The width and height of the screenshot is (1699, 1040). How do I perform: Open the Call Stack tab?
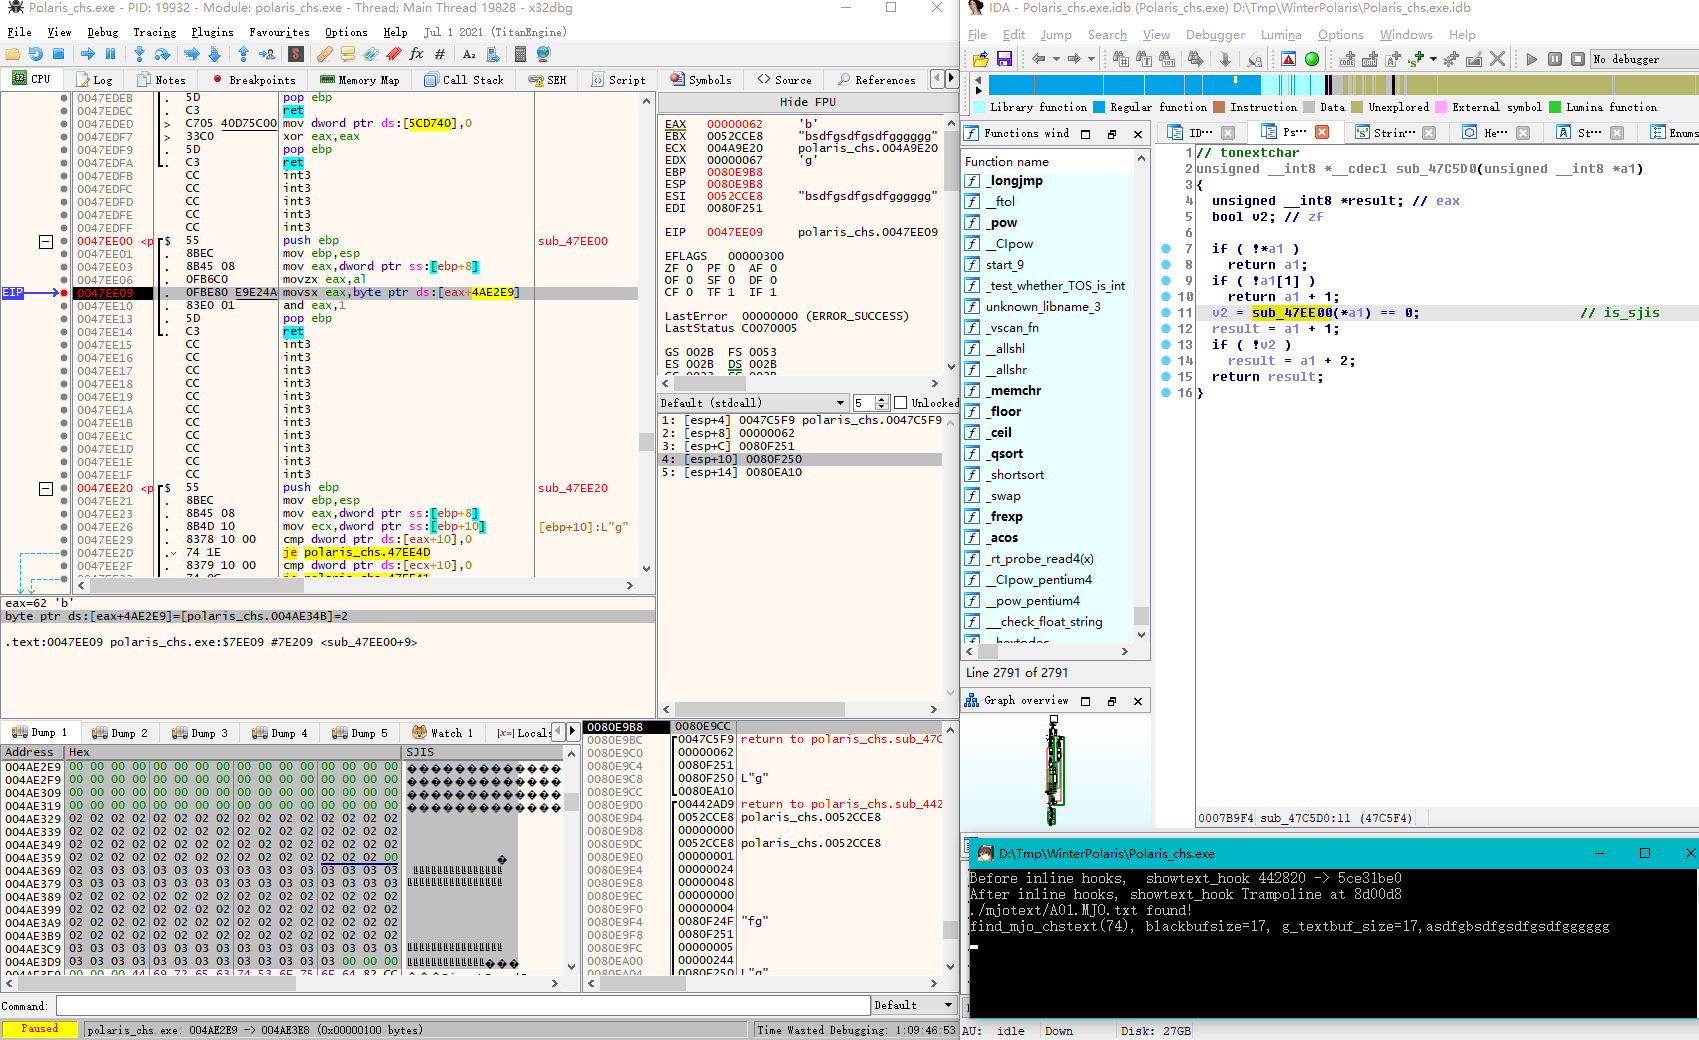[464, 80]
